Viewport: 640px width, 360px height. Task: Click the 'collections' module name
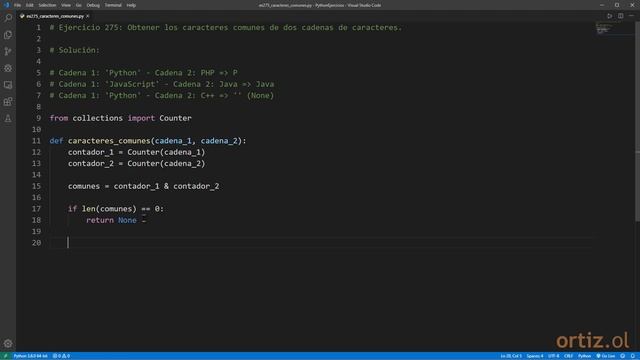[x=98, y=118]
